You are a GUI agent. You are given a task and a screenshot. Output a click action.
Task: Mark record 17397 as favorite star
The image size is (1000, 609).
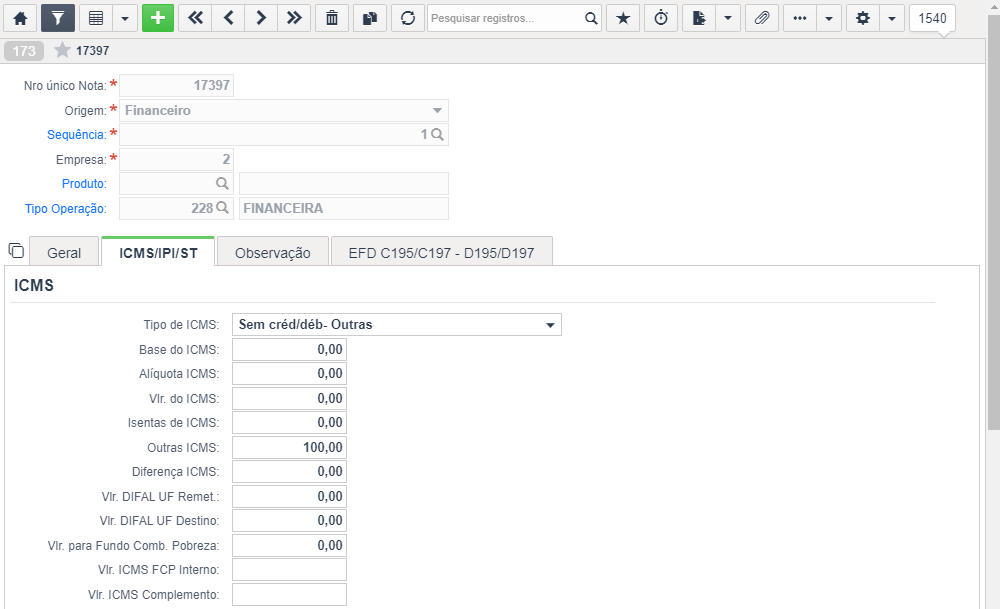pyautogui.click(x=62, y=50)
